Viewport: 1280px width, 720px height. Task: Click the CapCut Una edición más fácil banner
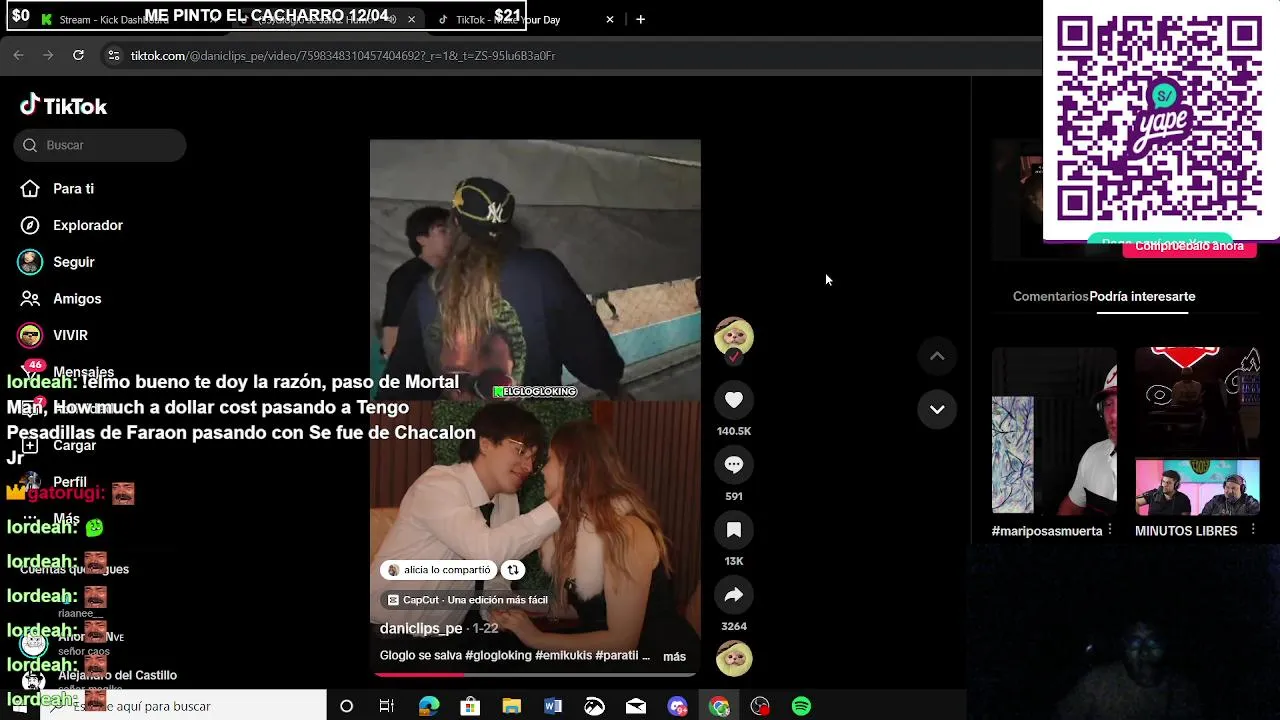467,600
